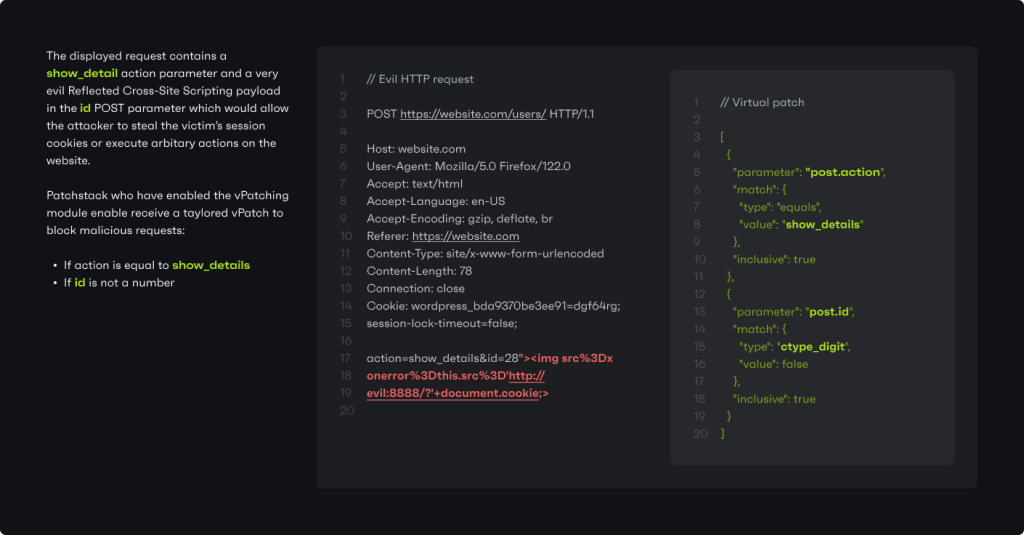Select the 'Connection: close' line
This screenshot has height=535, width=1024.
415,289
